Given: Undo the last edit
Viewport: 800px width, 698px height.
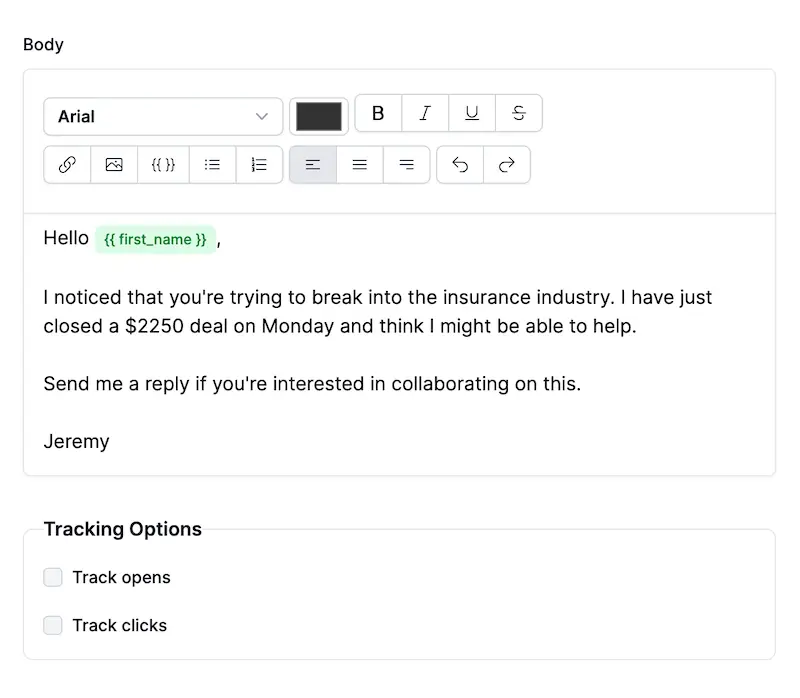Looking at the screenshot, I should [459, 164].
